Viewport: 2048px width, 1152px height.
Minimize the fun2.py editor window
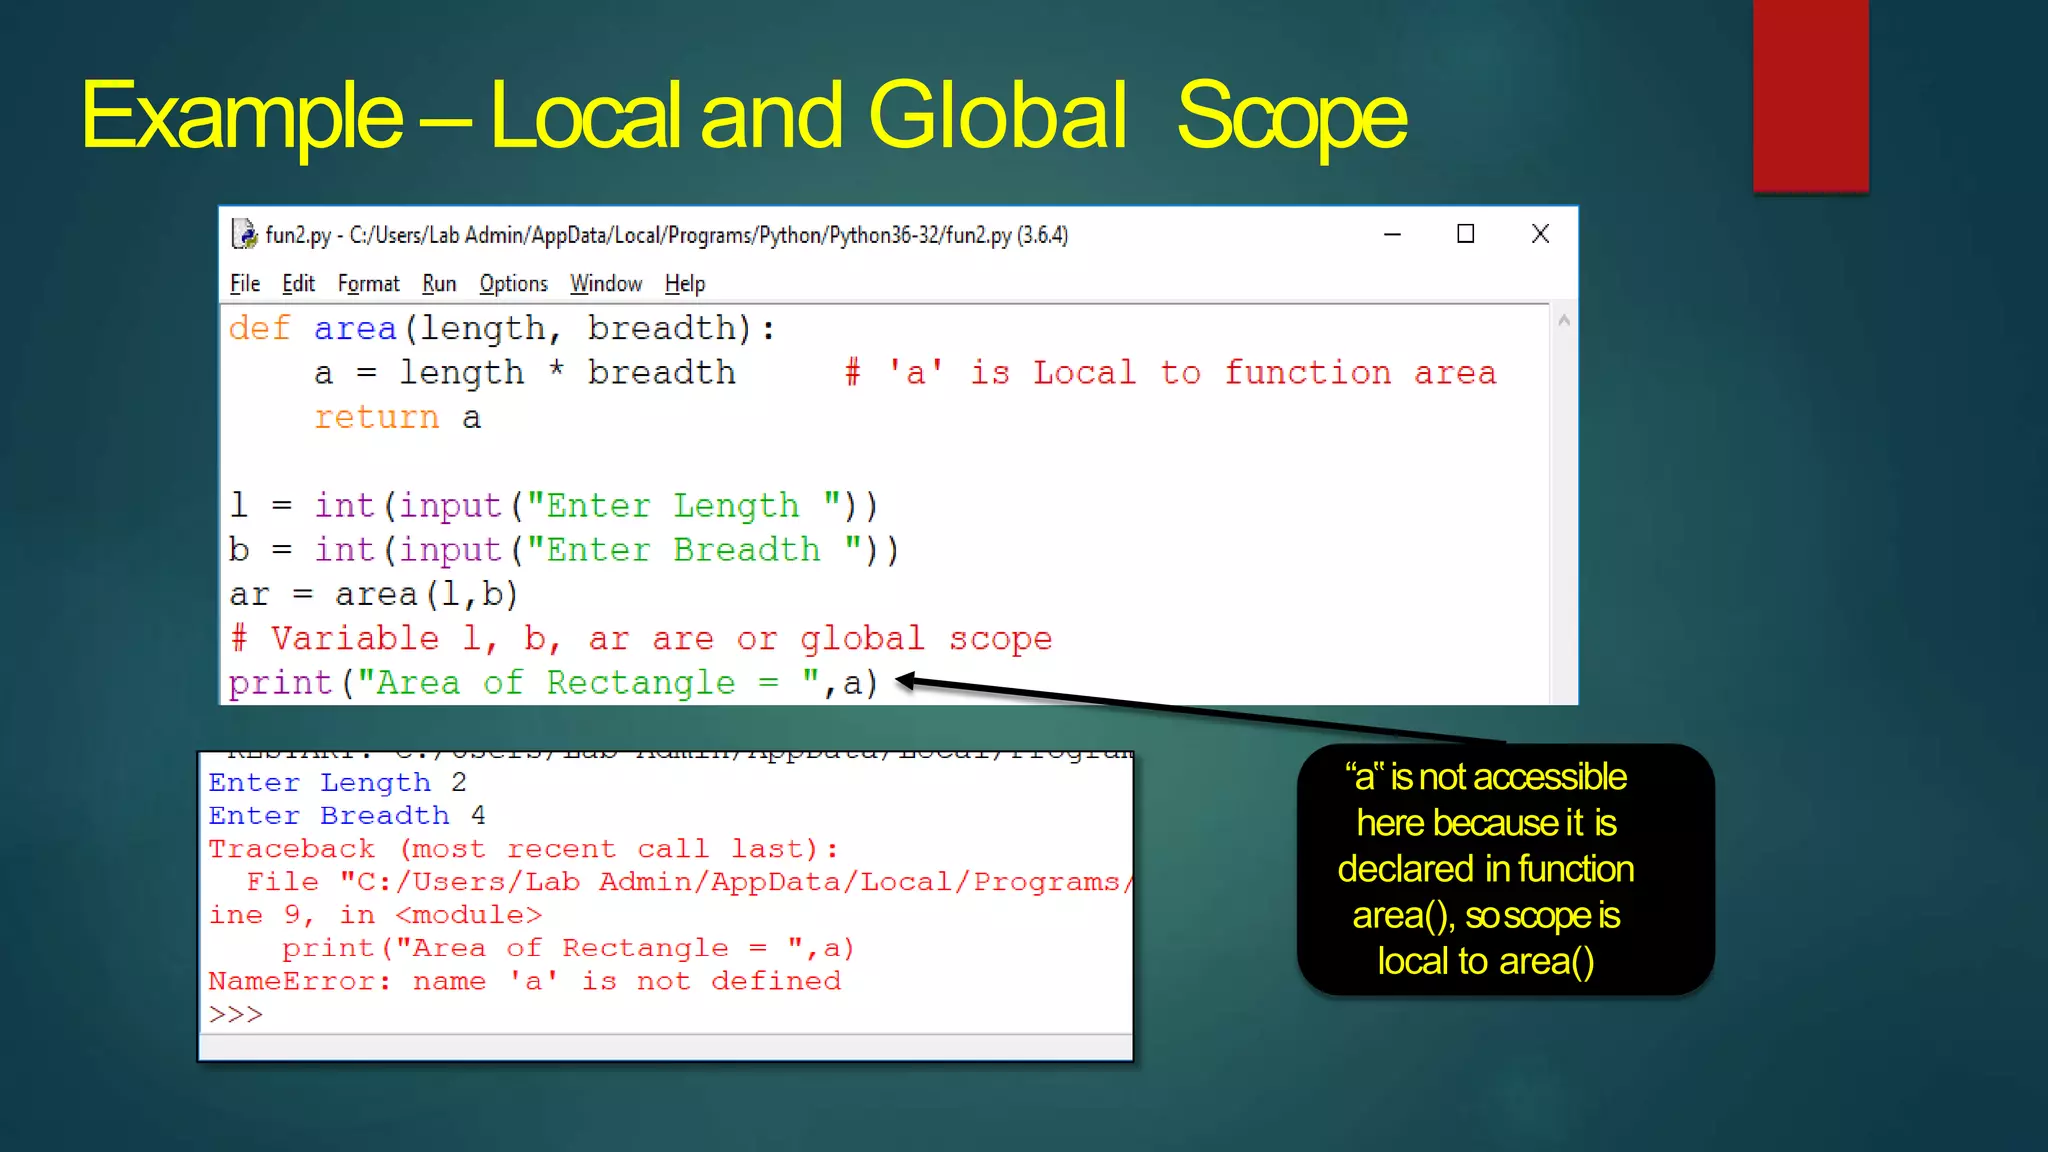1392,234
